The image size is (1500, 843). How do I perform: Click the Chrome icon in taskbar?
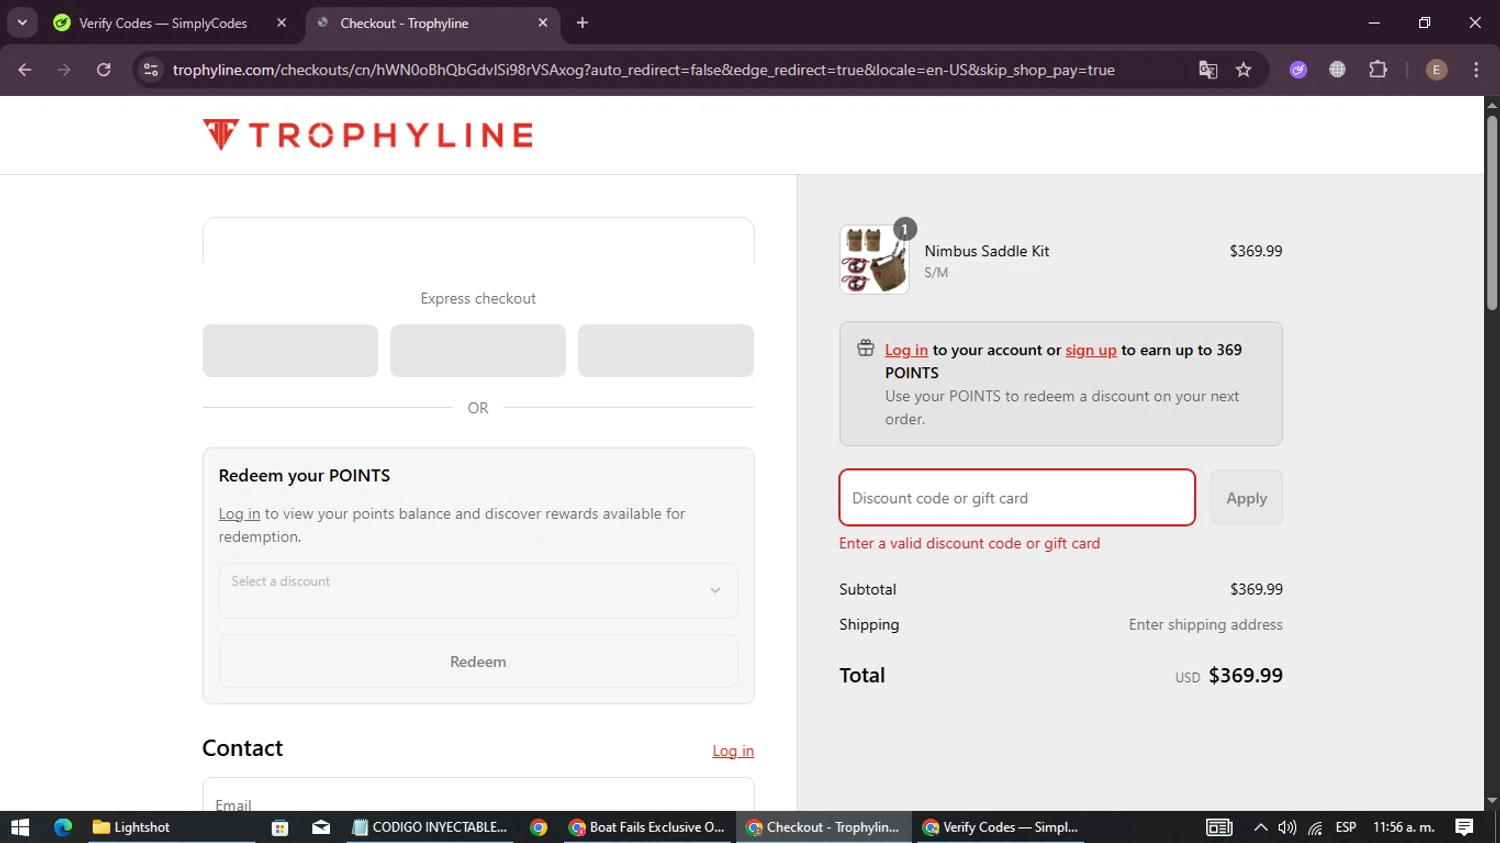pos(539,827)
